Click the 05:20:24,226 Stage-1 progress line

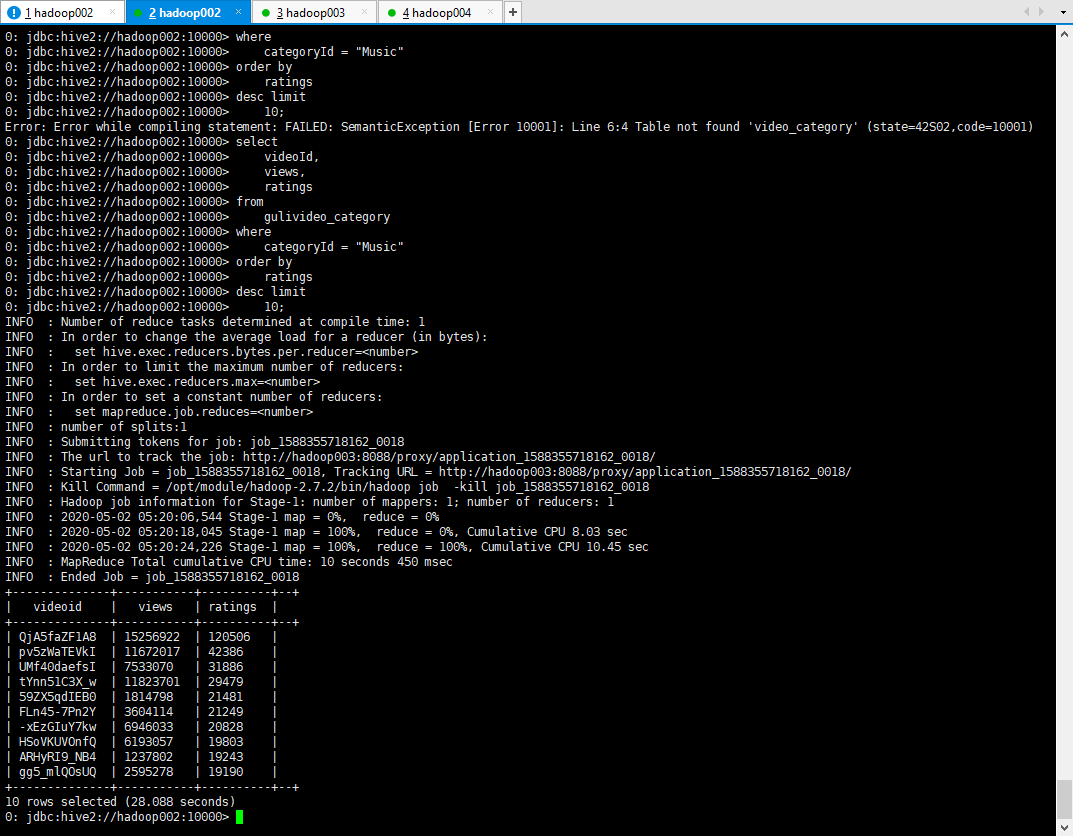point(326,547)
